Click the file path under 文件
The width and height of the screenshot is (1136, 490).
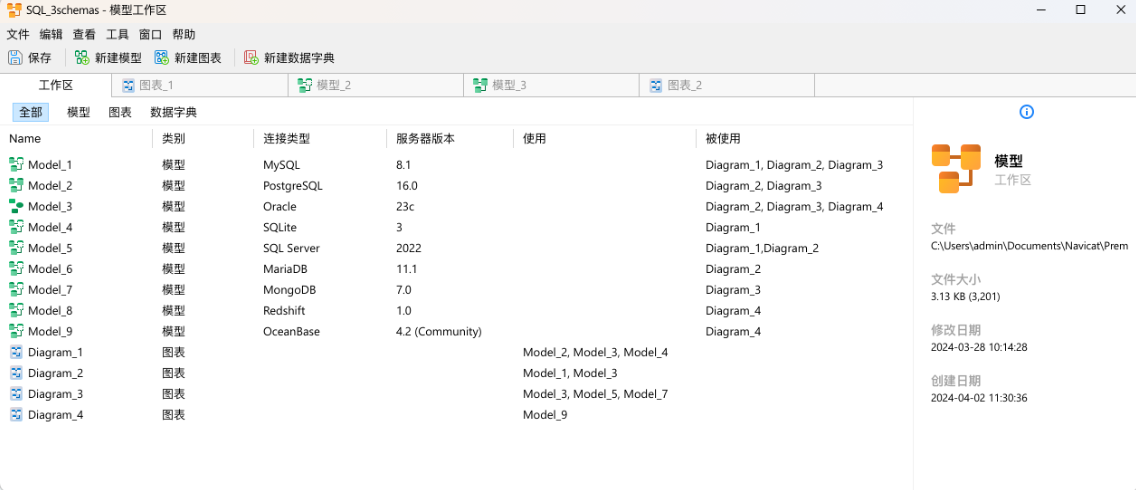(1030, 246)
